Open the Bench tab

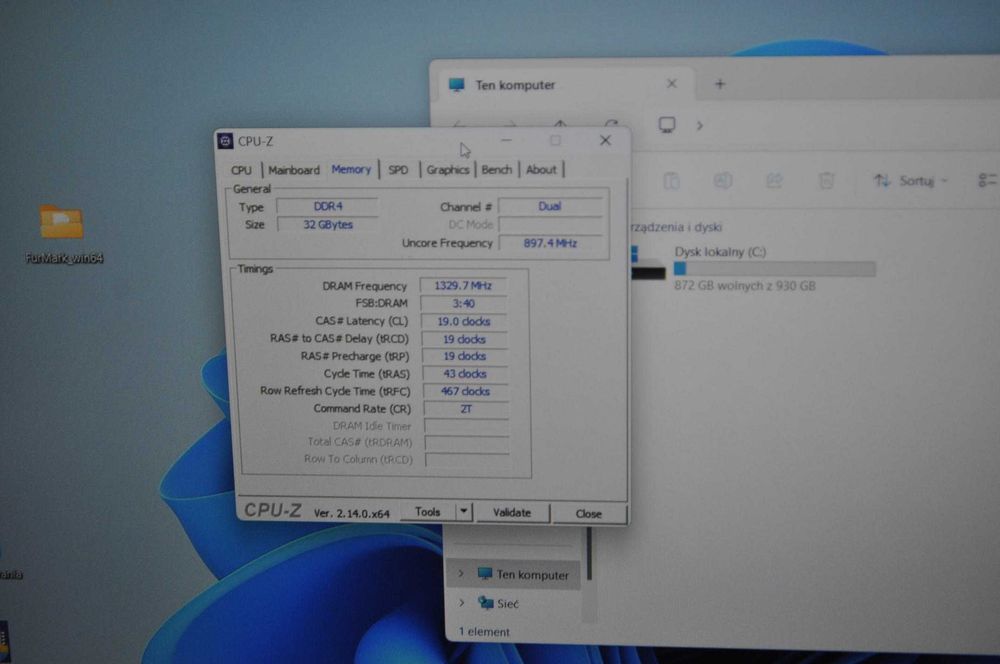pyautogui.click(x=497, y=170)
